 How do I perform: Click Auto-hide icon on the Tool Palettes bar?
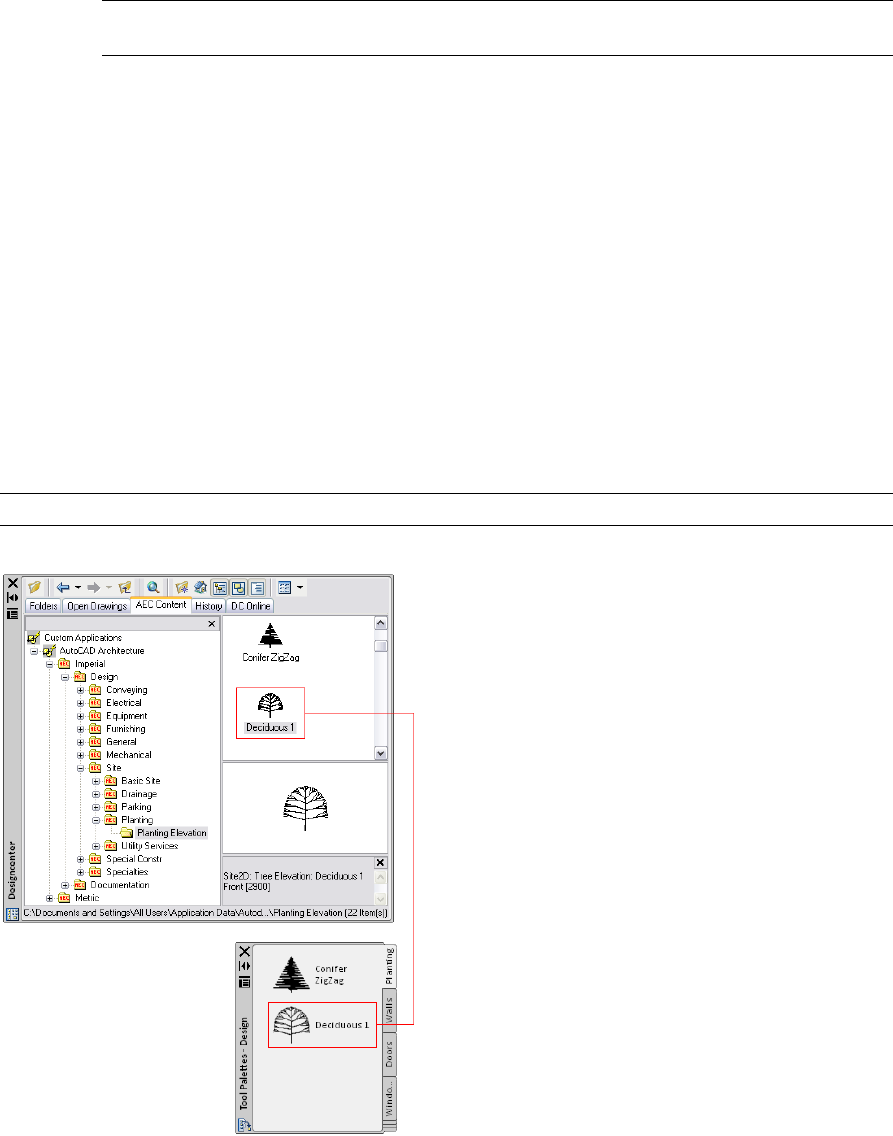tap(245, 966)
